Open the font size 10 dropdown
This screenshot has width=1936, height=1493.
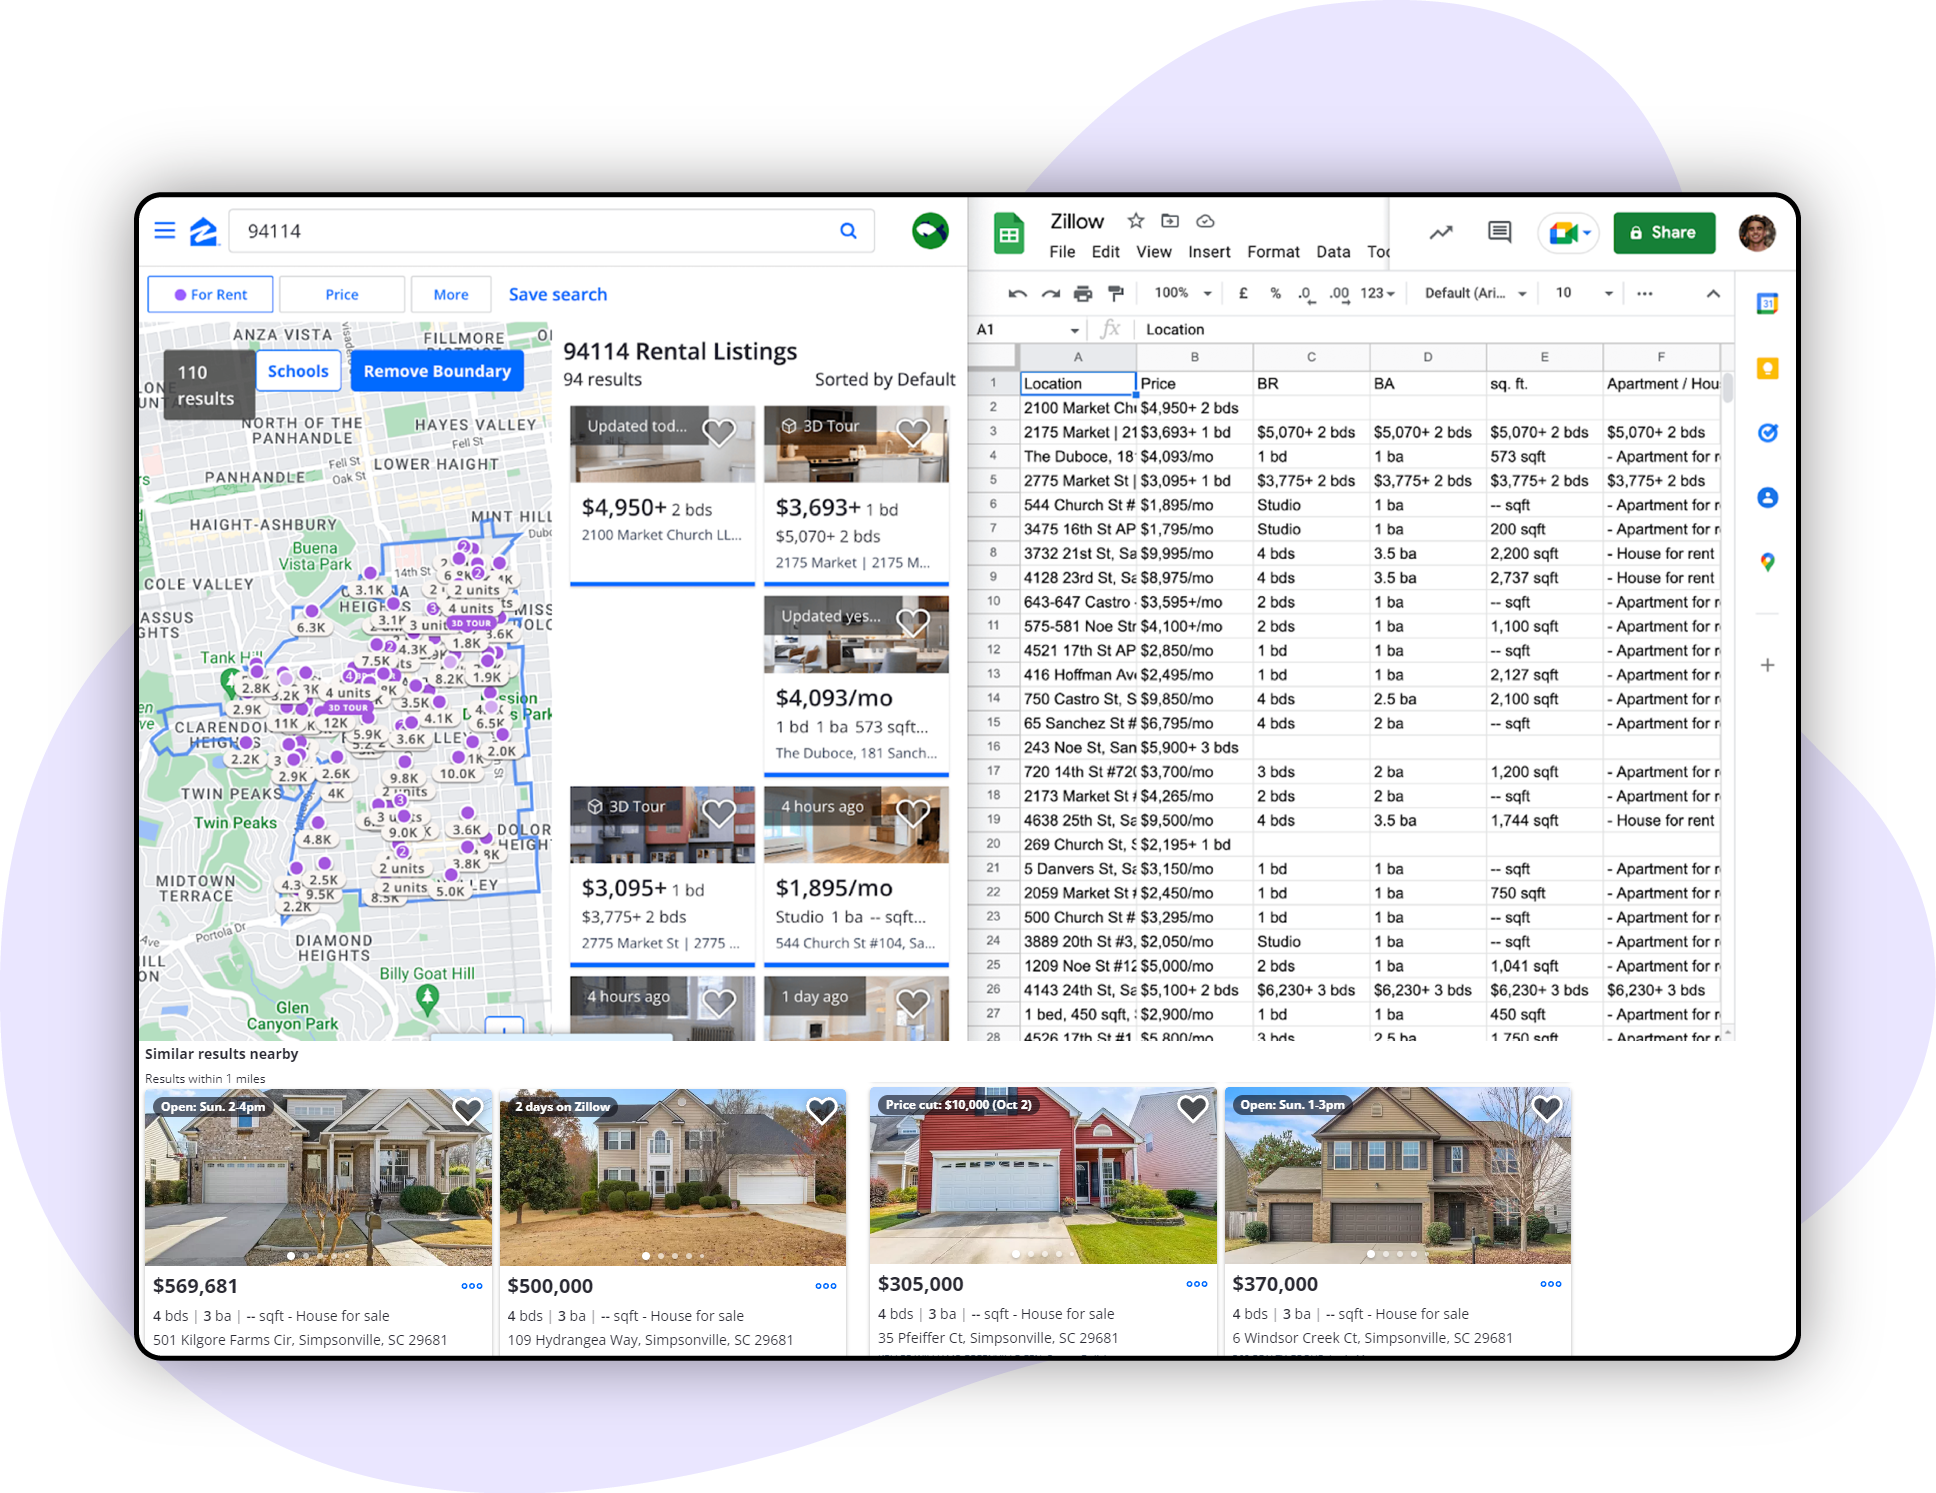click(x=1584, y=293)
